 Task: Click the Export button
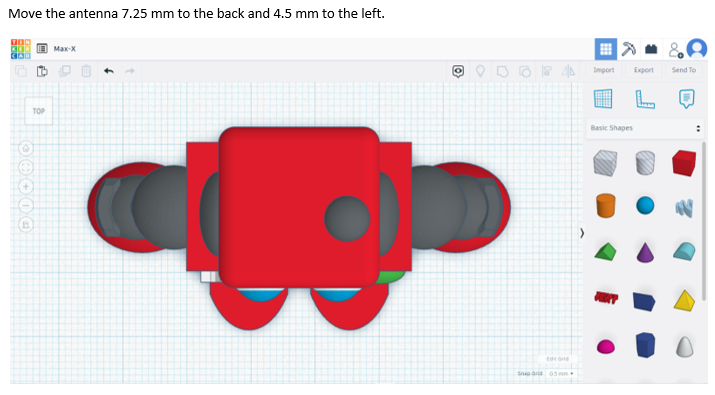click(643, 70)
